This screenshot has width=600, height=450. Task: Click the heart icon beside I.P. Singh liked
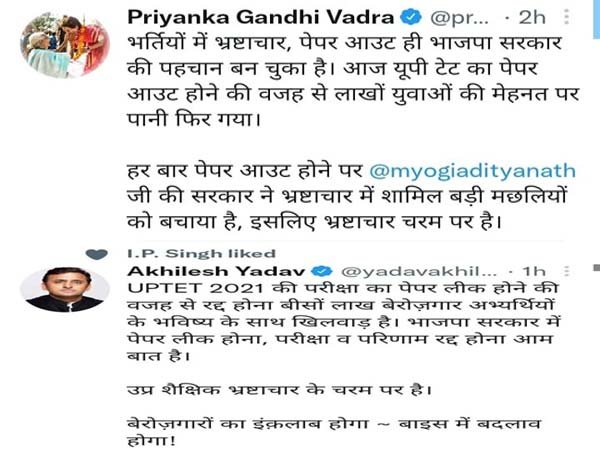tap(97, 254)
